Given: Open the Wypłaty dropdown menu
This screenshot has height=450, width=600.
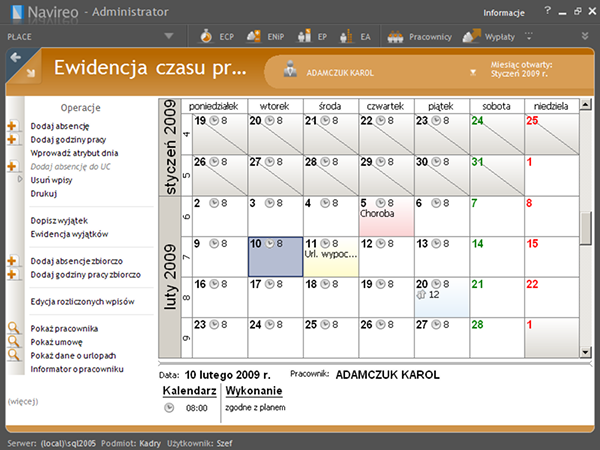Looking at the screenshot, I should coord(524,37).
